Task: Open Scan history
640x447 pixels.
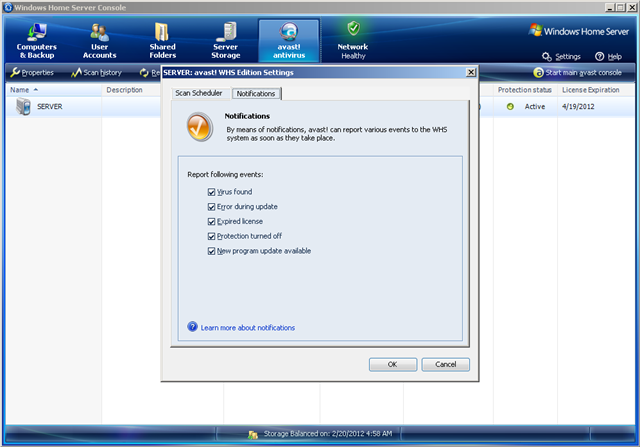Action: (x=96, y=73)
